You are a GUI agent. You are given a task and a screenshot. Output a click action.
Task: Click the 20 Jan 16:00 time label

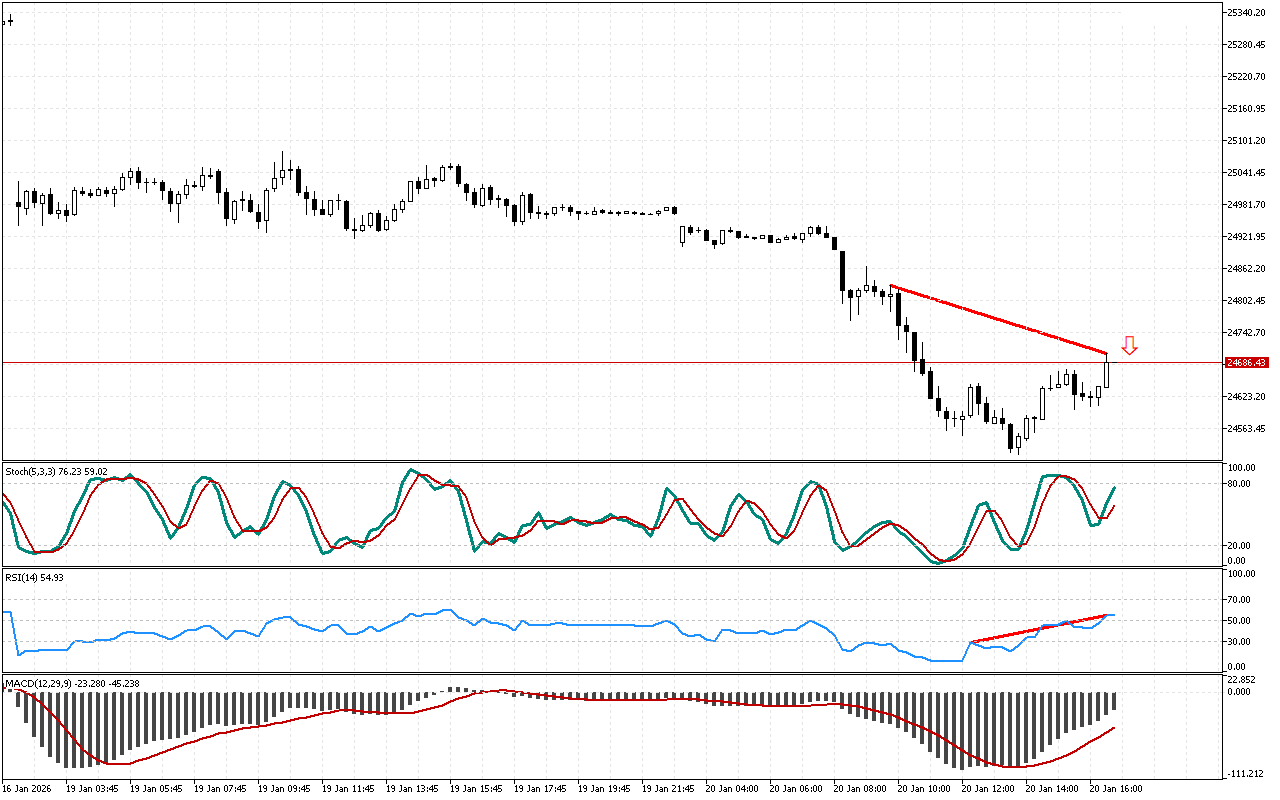pos(1116,788)
